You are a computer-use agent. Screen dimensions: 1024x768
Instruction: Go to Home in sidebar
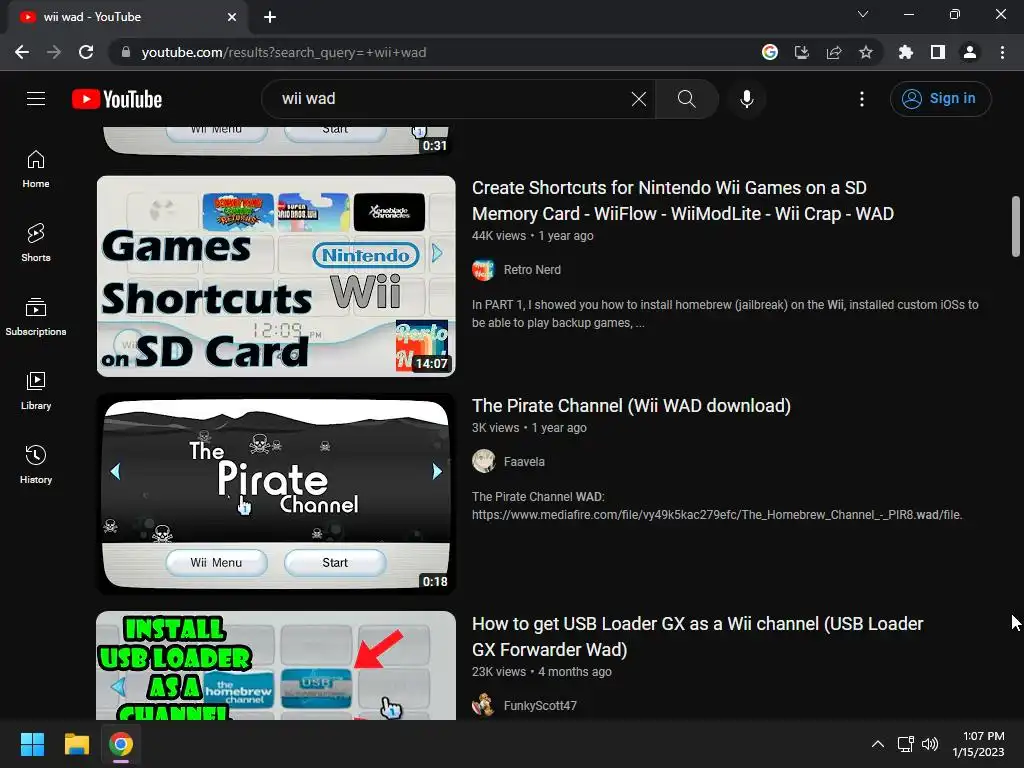(36, 168)
